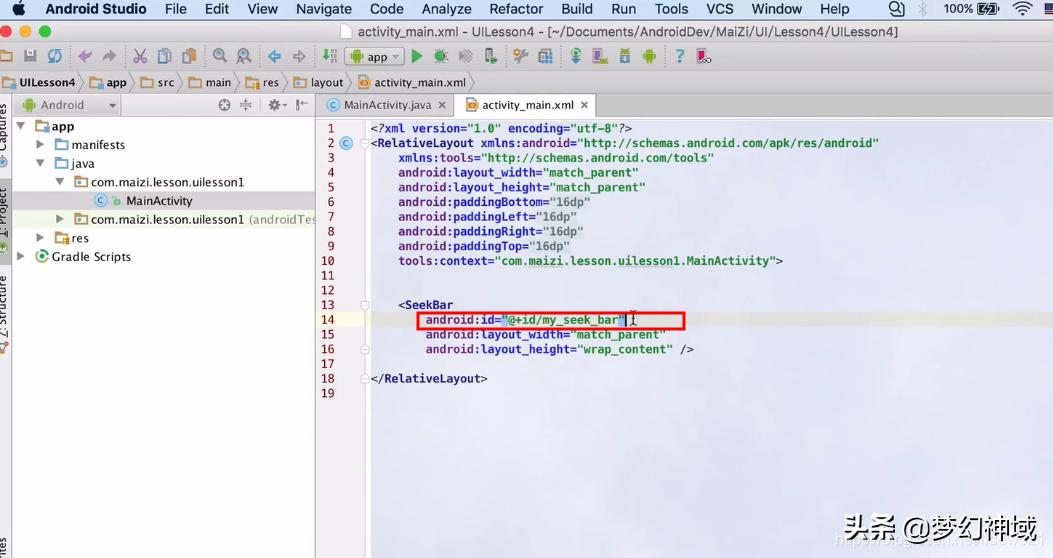The height and width of the screenshot is (558, 1053).
Task: Click the Help question mark icon
Action: coord(679,57)
